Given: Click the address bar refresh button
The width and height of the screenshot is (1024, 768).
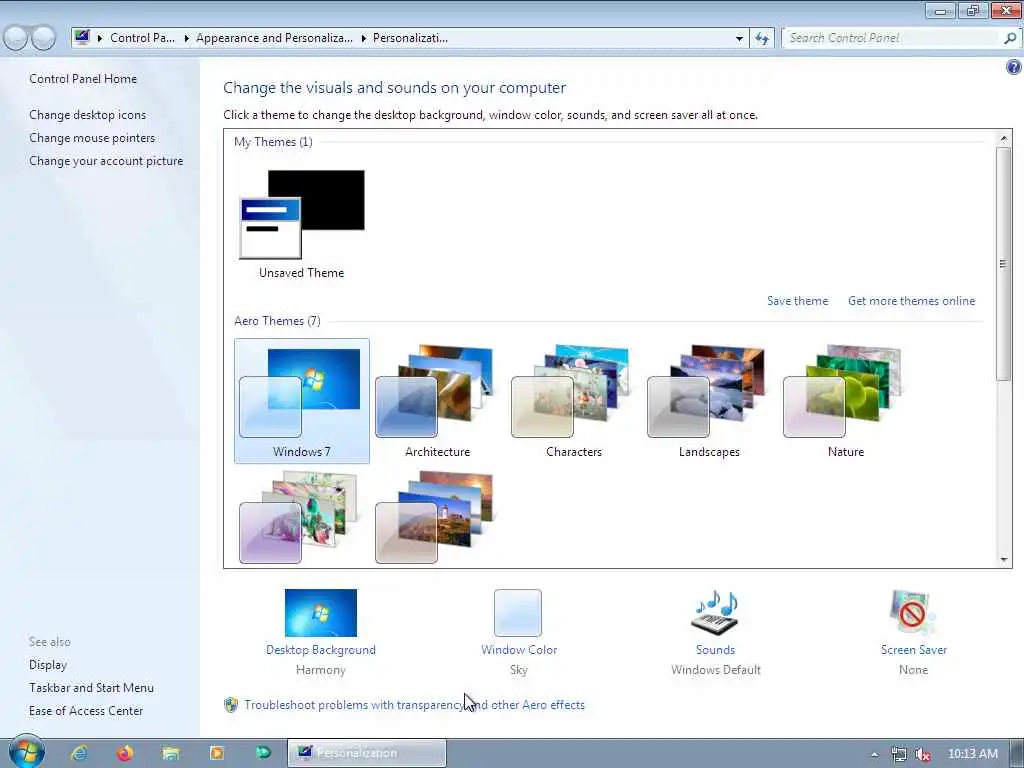Looking at the screenshot, I should click(x=762, y=38).
